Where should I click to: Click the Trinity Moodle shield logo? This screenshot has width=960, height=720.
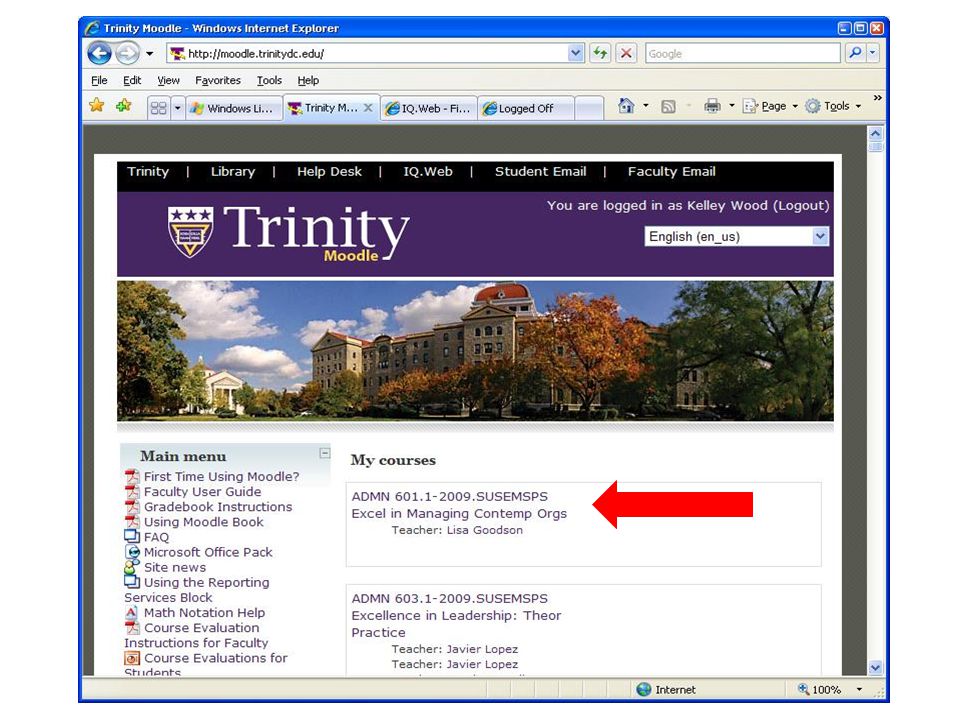tap(190, 231)
